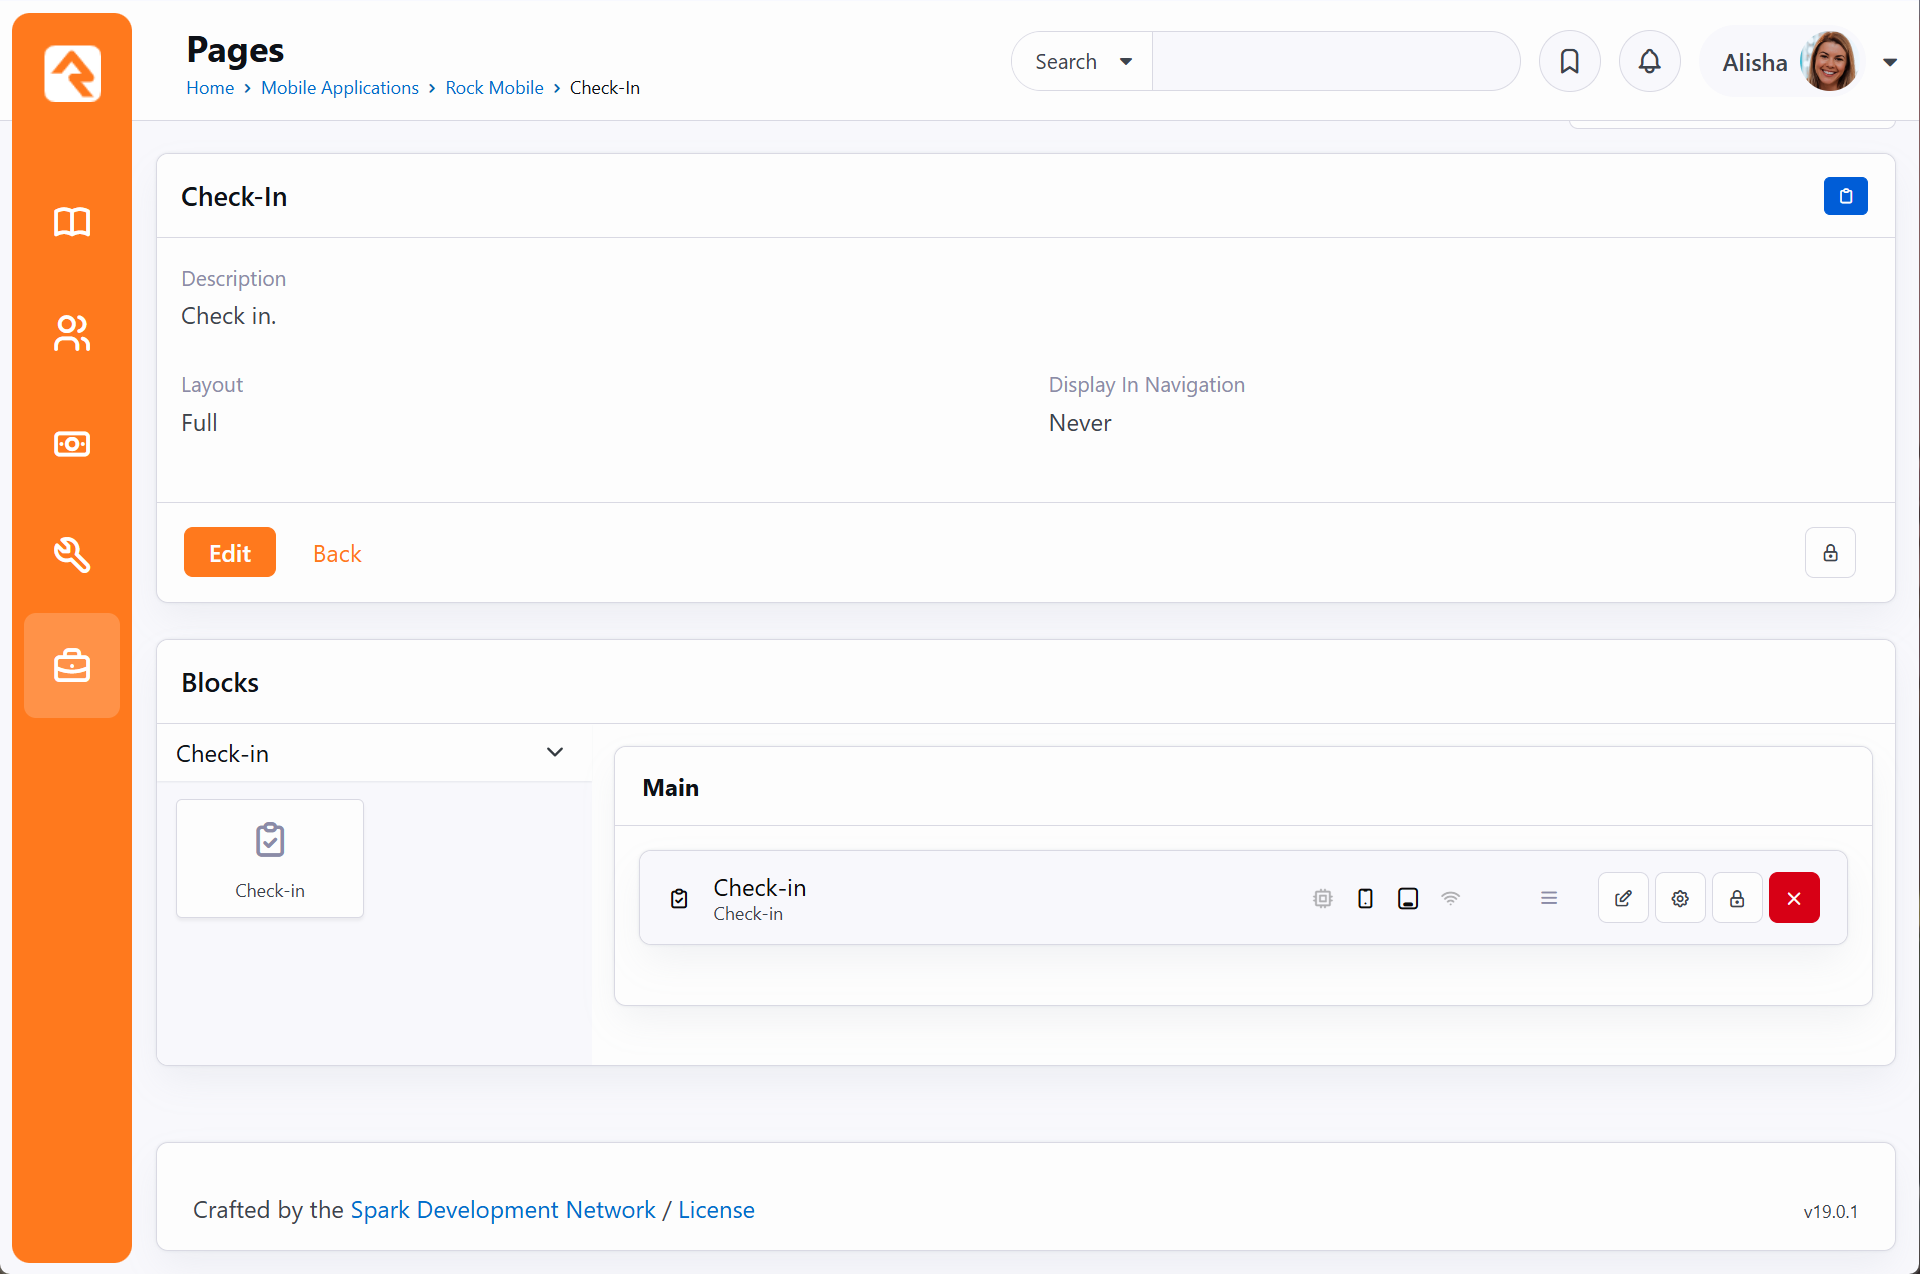The height and width of the screenshot is (1274, 1920).
Task: Click the orange Edit button
Action: point(229,553)
